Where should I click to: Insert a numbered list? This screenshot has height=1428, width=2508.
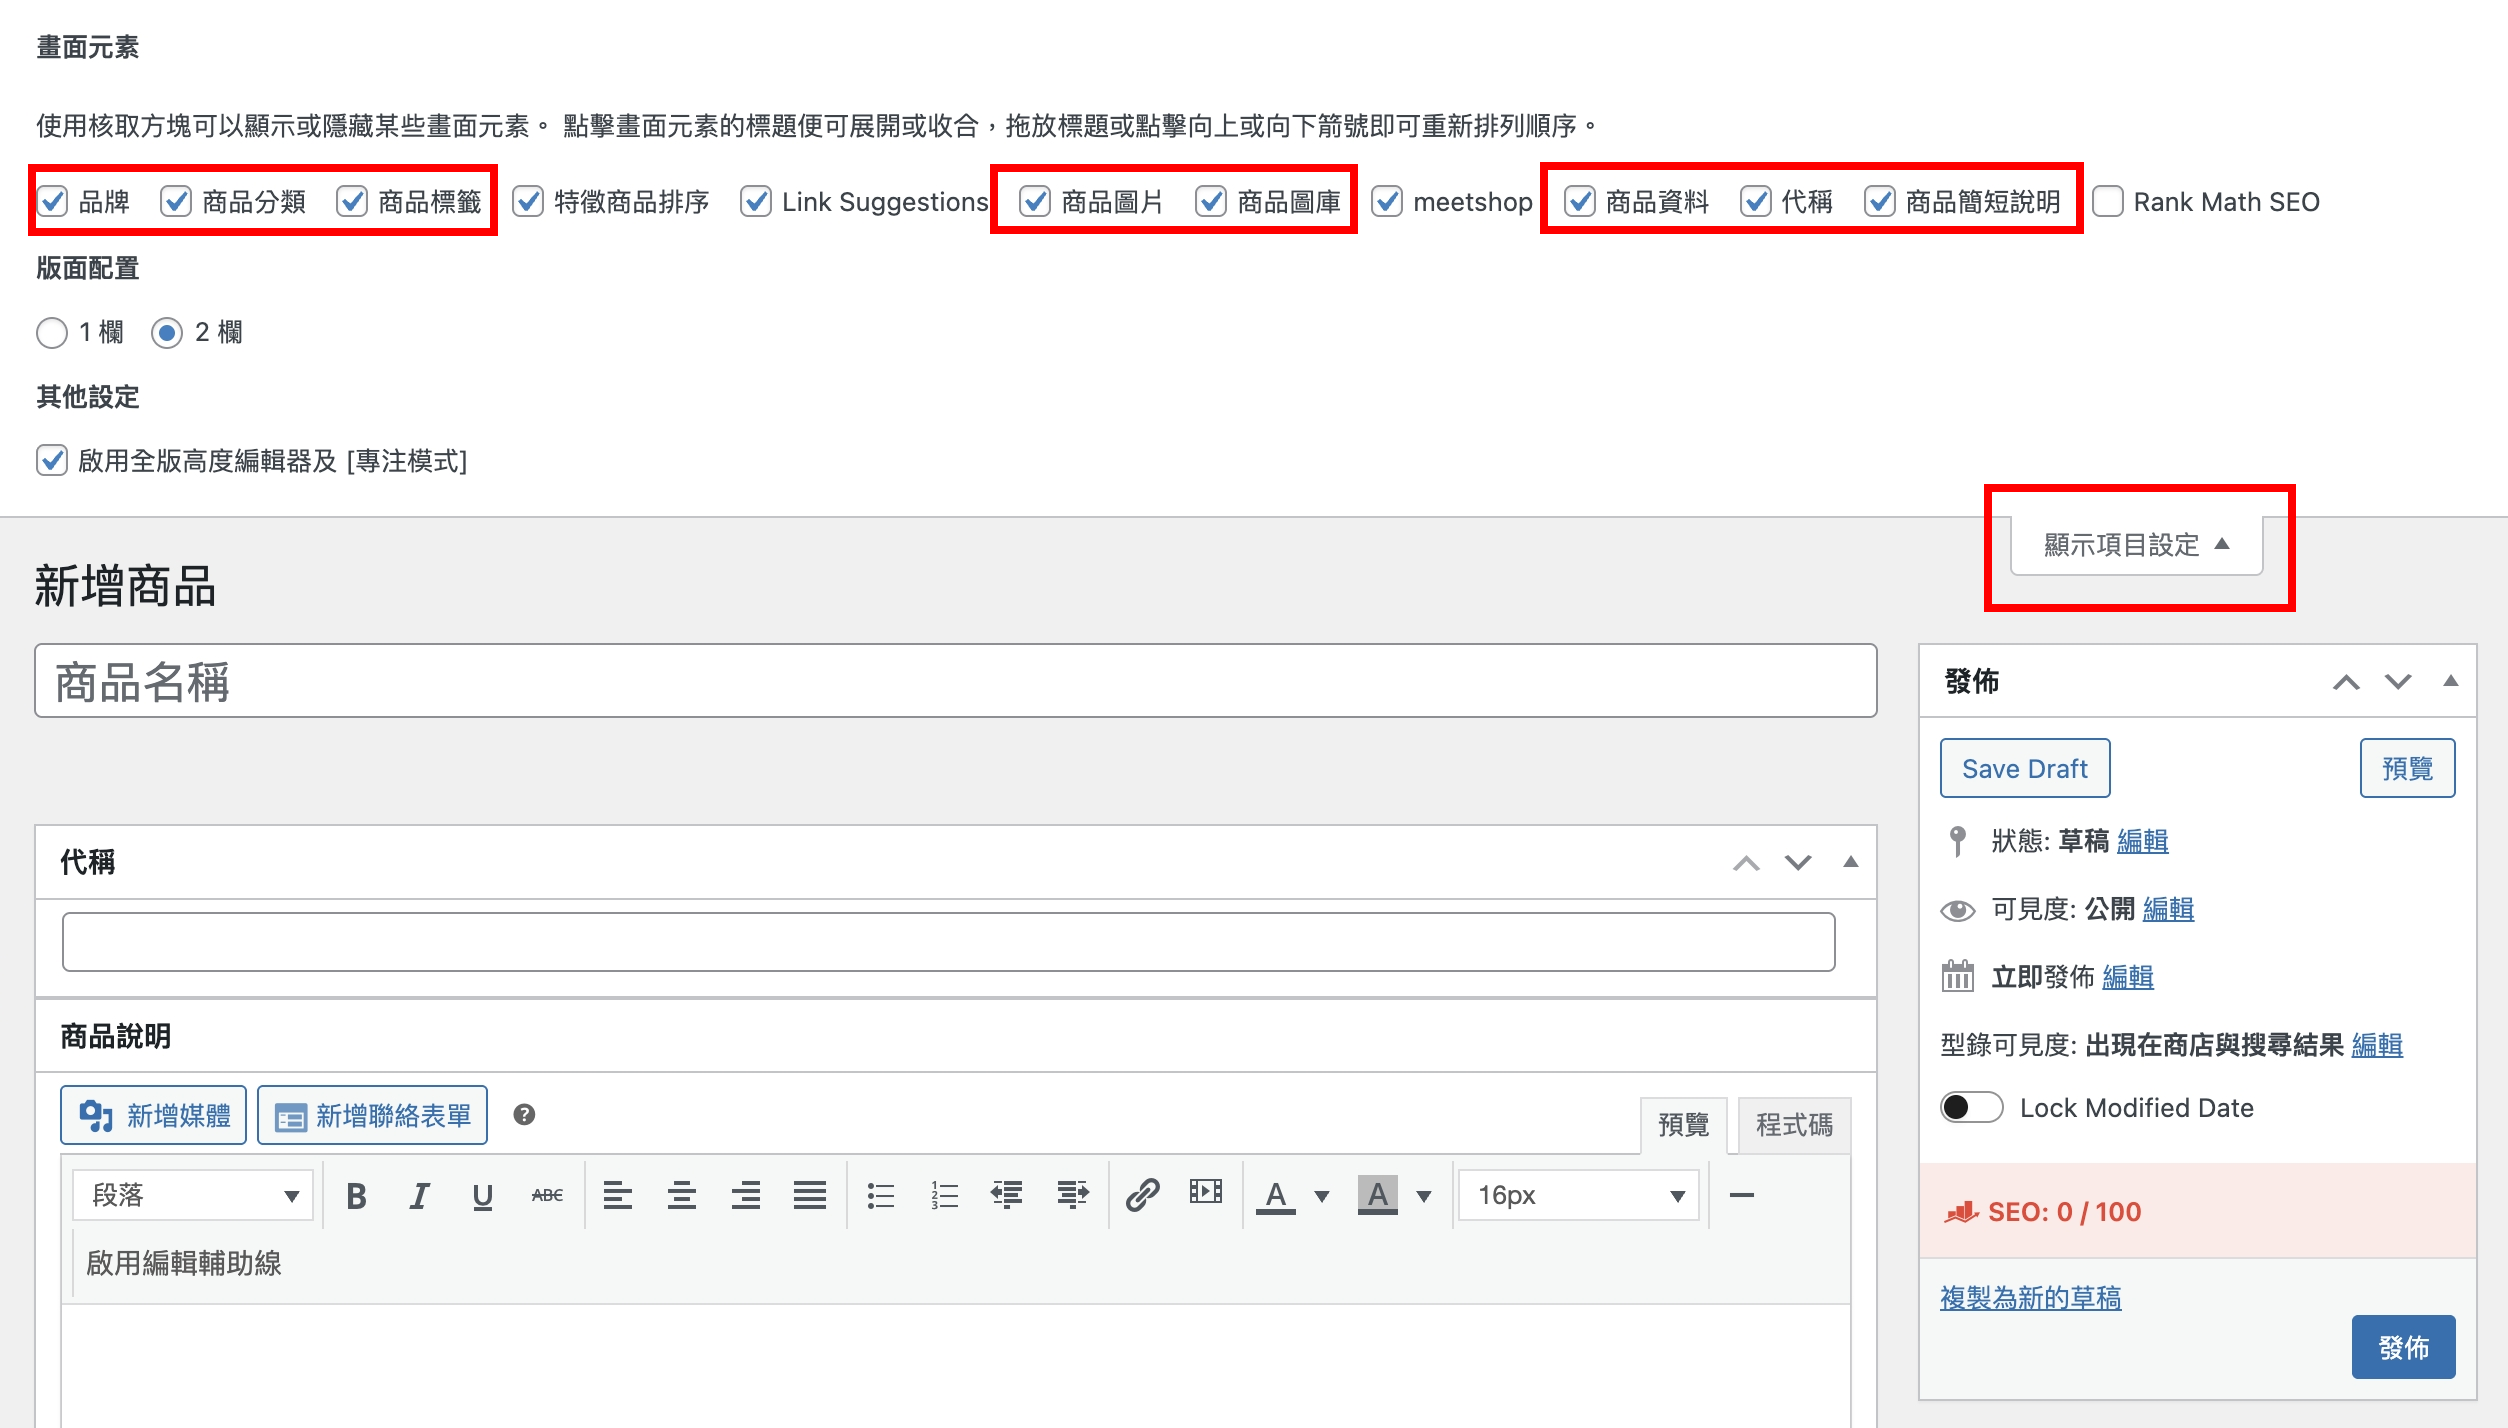tap(944, 1195)
